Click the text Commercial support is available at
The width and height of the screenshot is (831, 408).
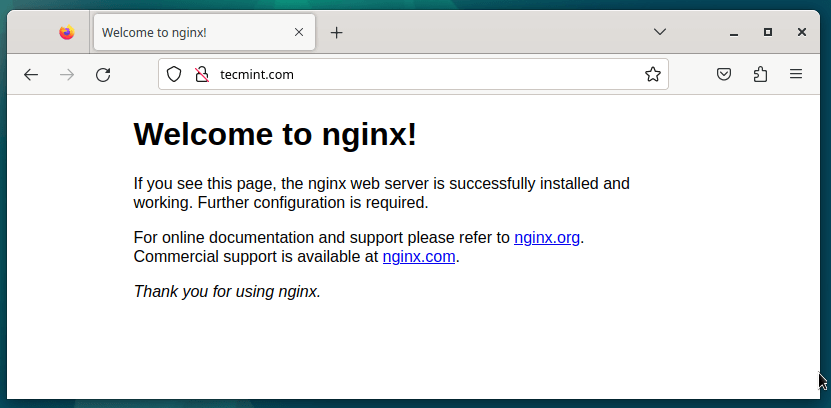coord(256,257)
